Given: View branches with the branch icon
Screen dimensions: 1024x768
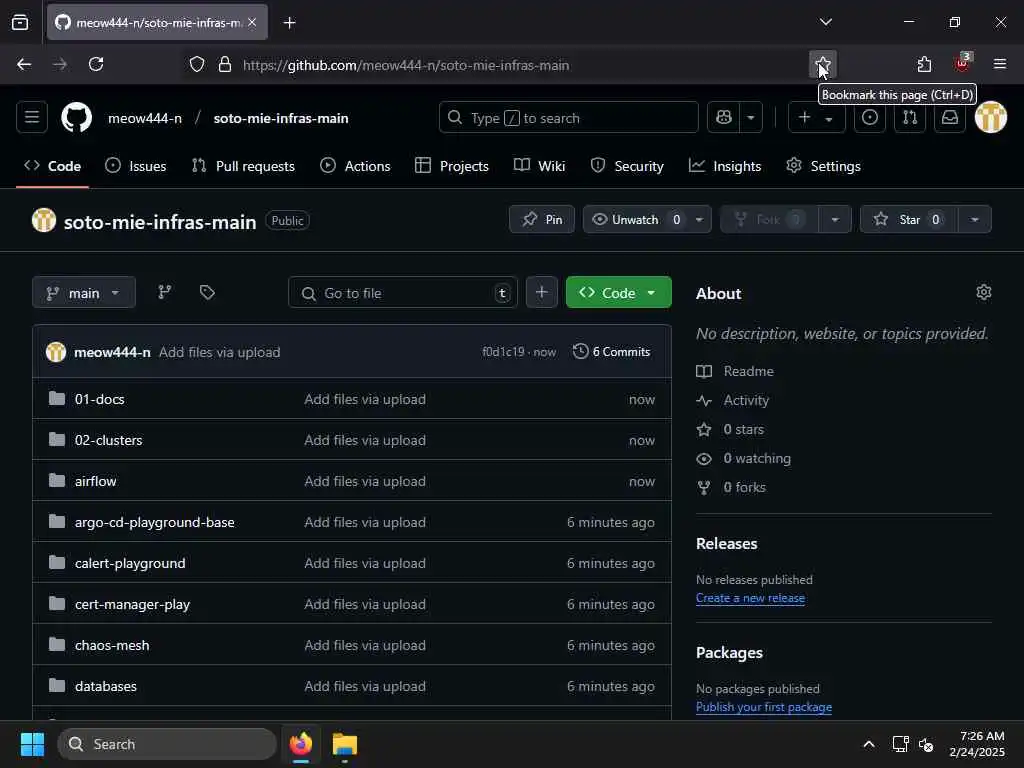Looking at the screenshot, I should tap(165, 293).
